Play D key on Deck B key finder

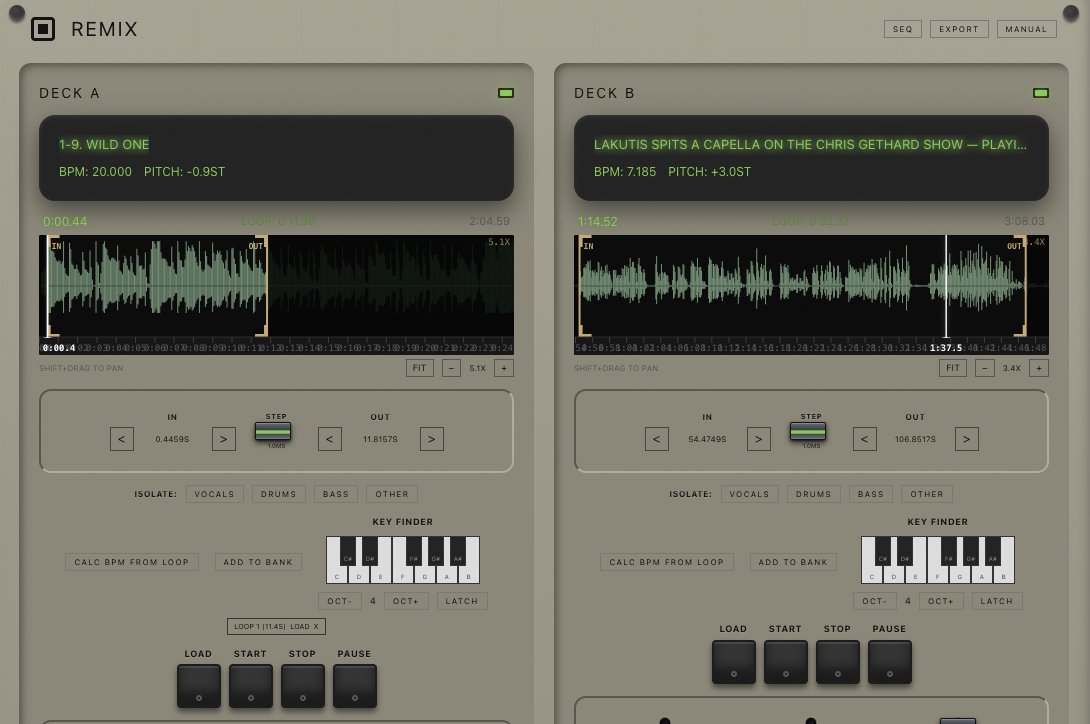(x=893, y=574)
